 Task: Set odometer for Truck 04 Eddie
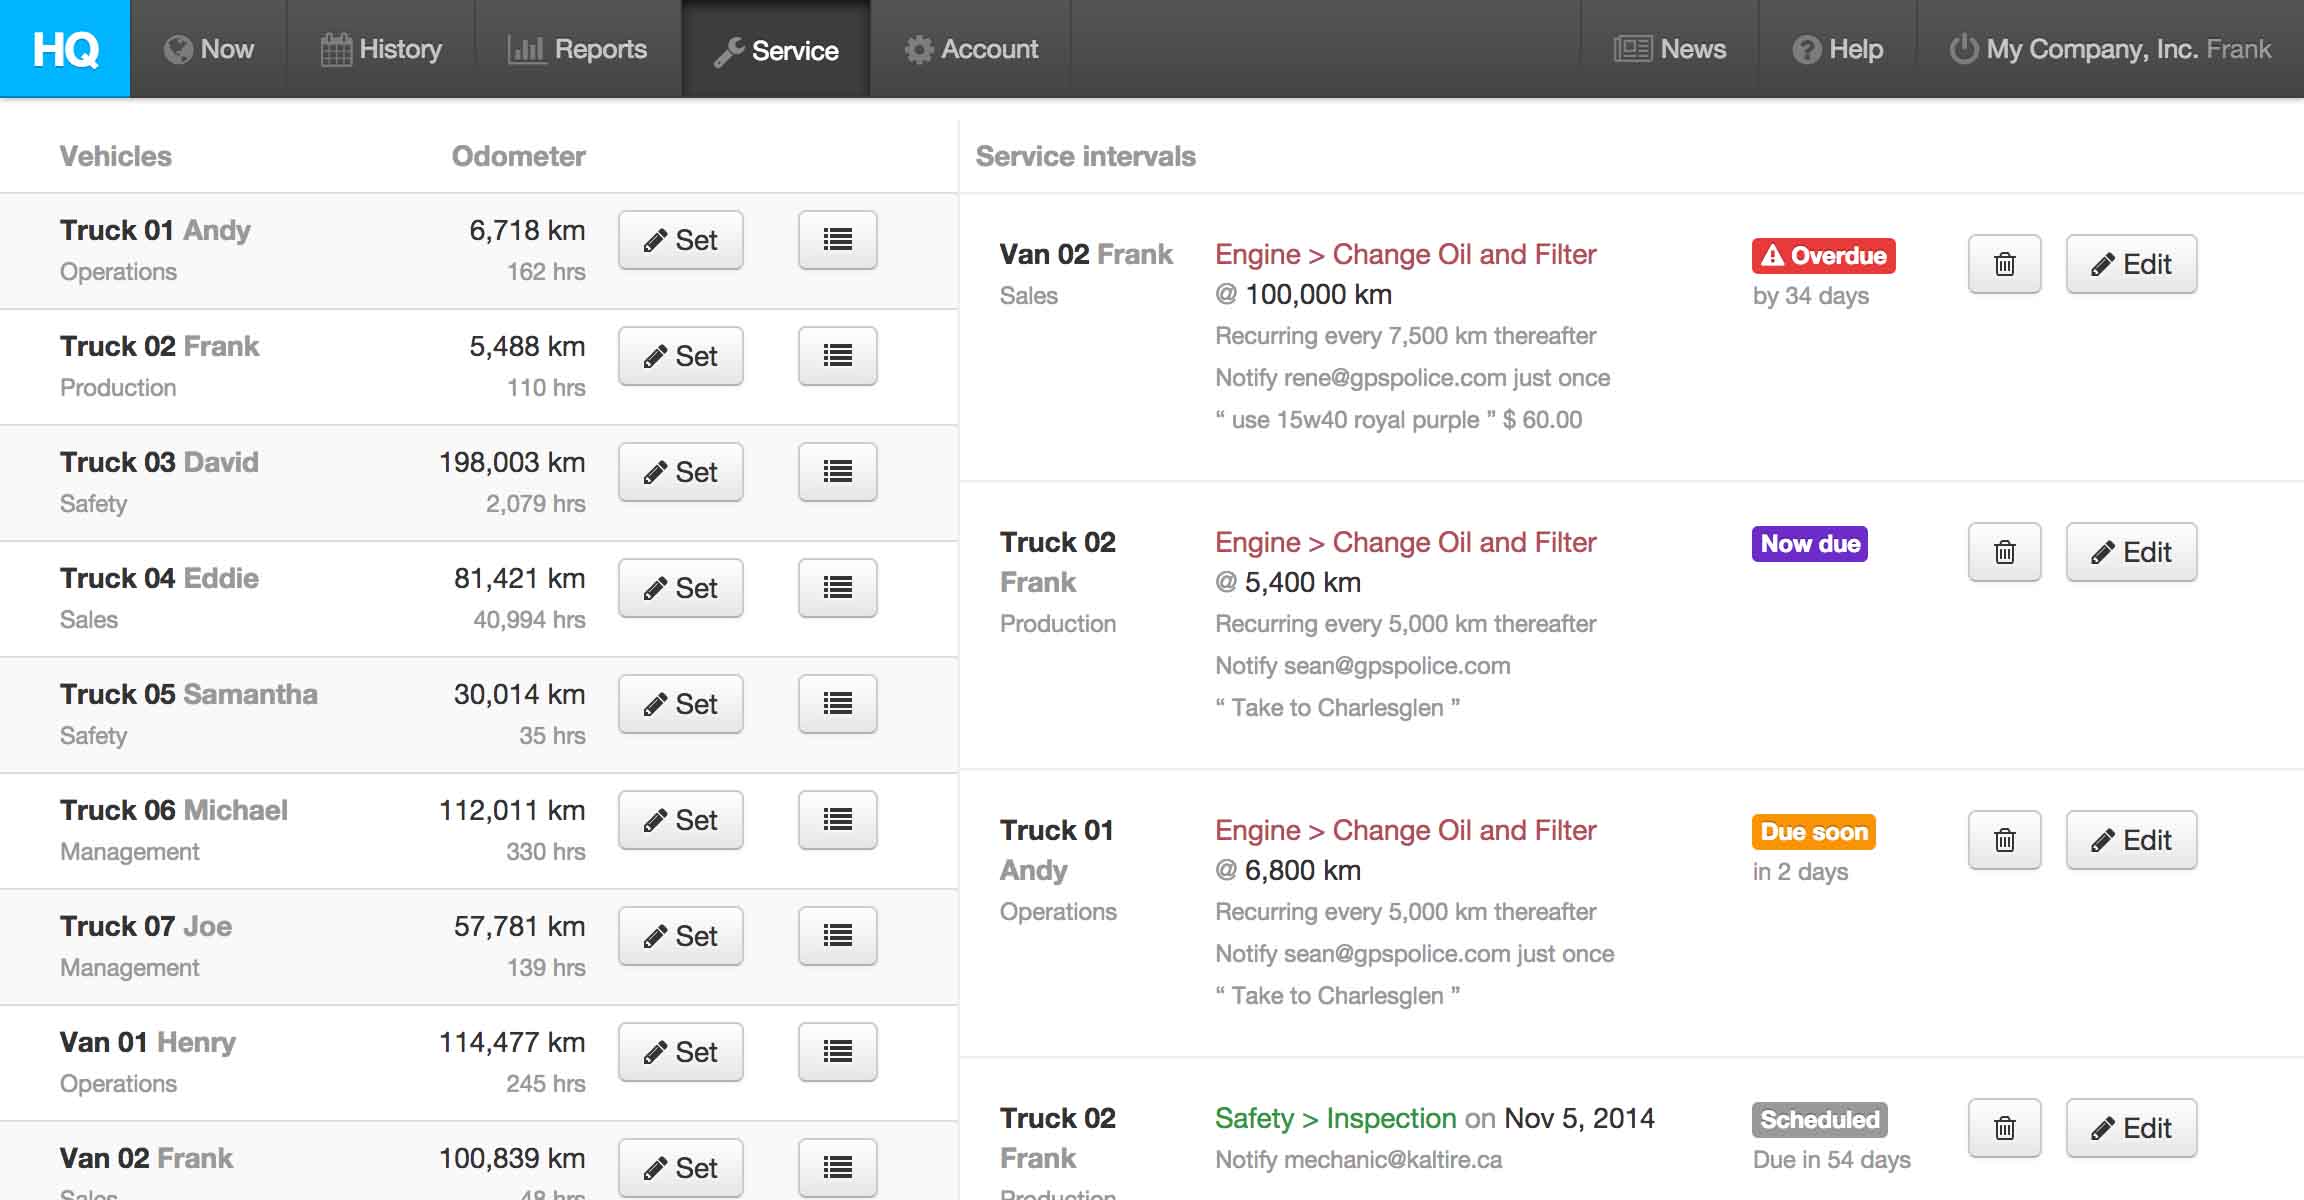coord(680,588)
